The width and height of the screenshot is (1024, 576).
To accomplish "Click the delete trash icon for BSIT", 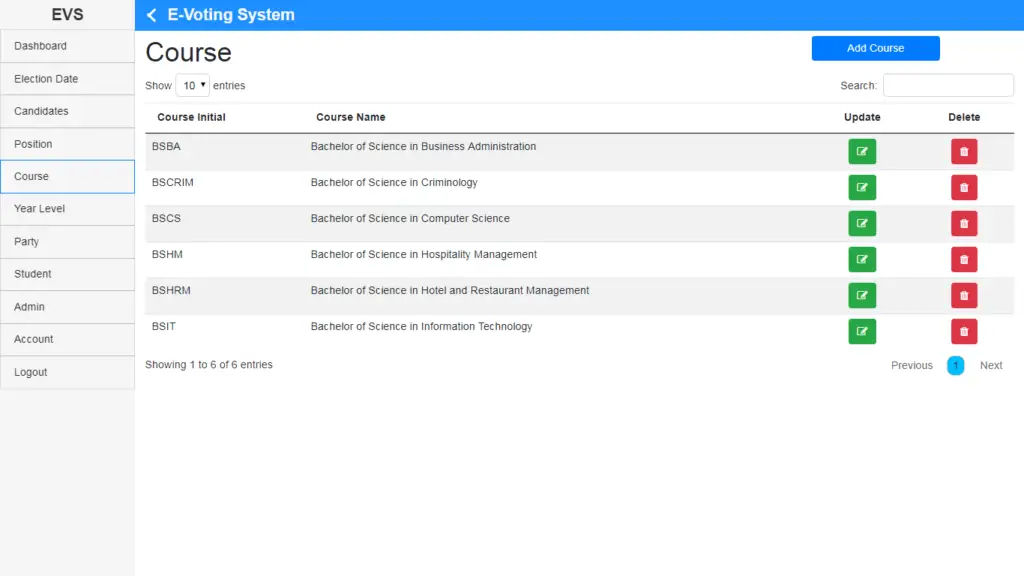I will click(x=963, y=331).
